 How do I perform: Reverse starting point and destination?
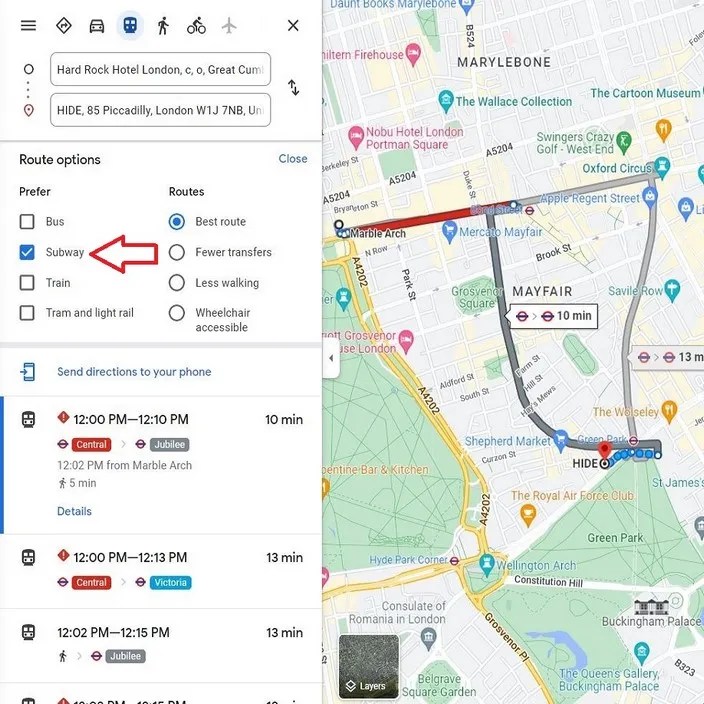pyautogui.click(x=293, y=88)
